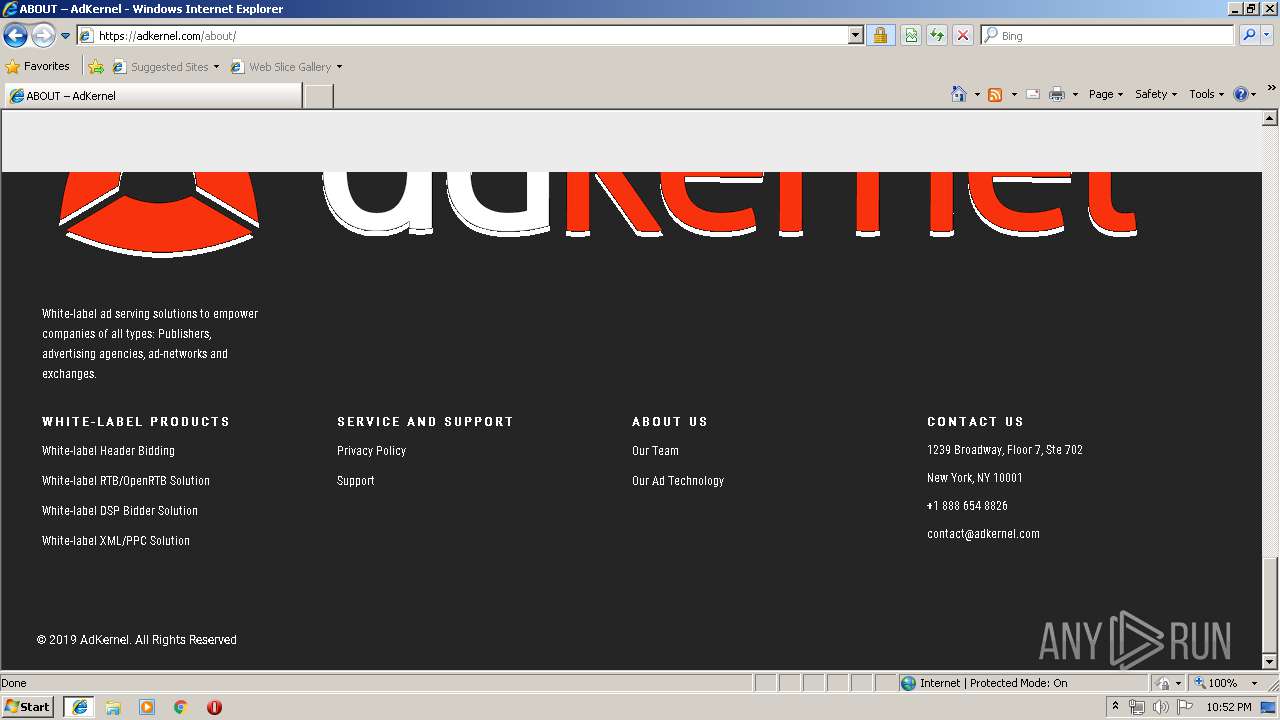Click the scrollbar down arrow
The width and height of the screenshot is (1280, 720).
pyautogui.click(x=1270, y=661)
